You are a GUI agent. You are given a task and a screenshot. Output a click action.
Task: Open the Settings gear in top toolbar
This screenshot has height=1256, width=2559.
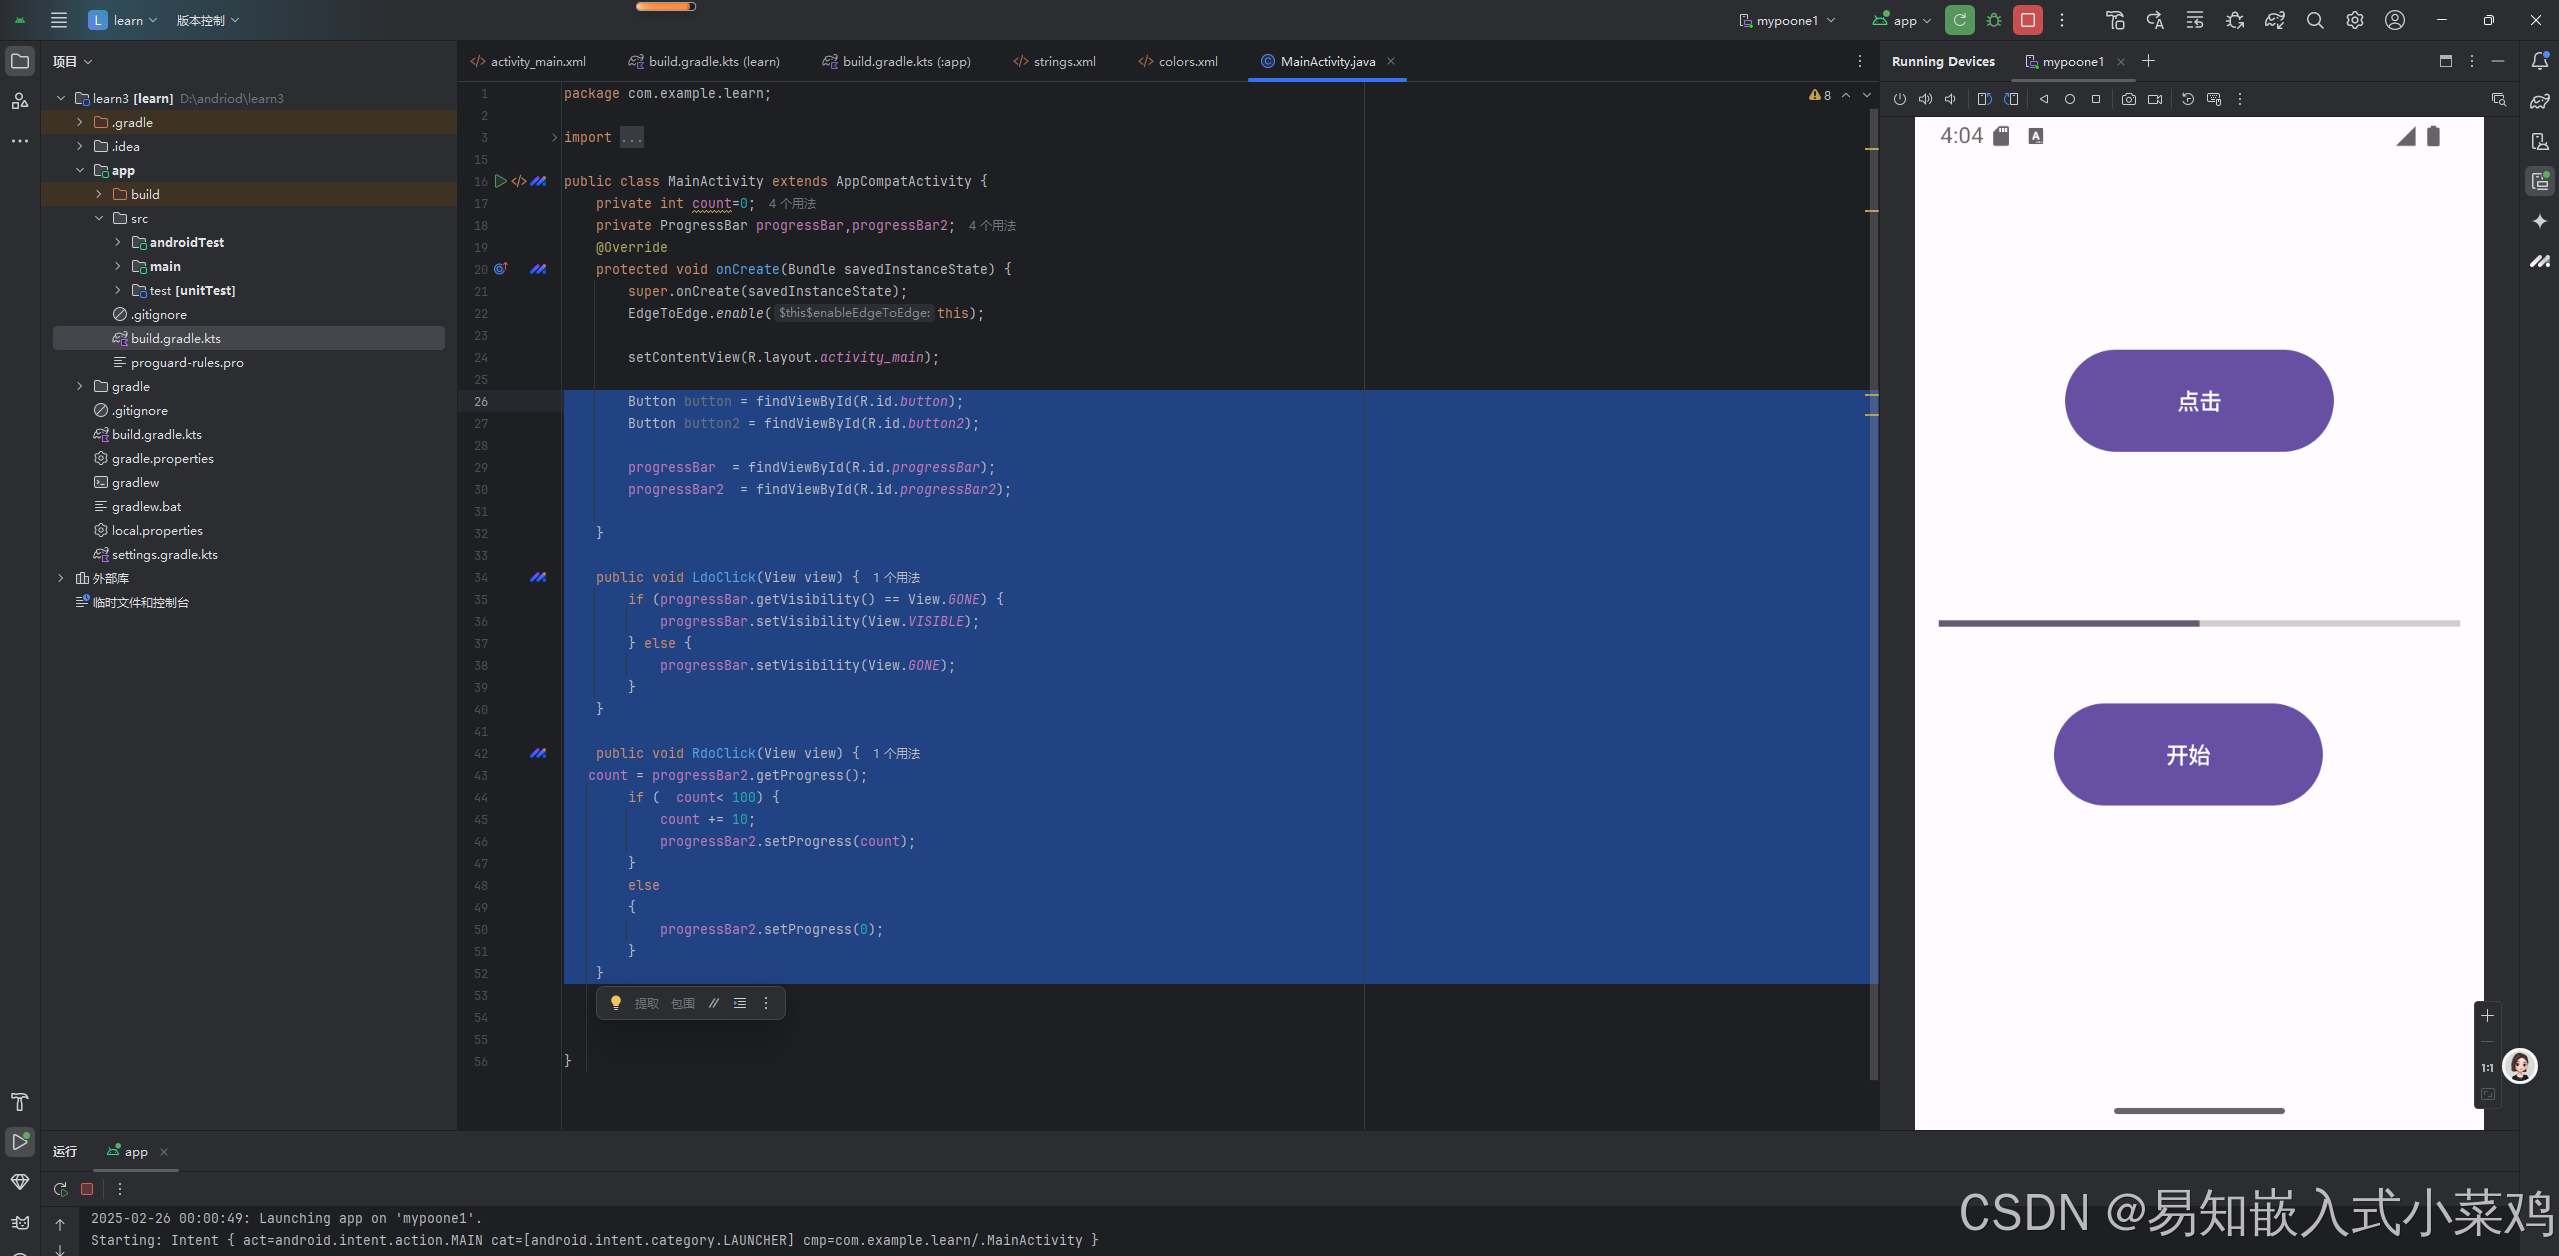point(2355,20)
